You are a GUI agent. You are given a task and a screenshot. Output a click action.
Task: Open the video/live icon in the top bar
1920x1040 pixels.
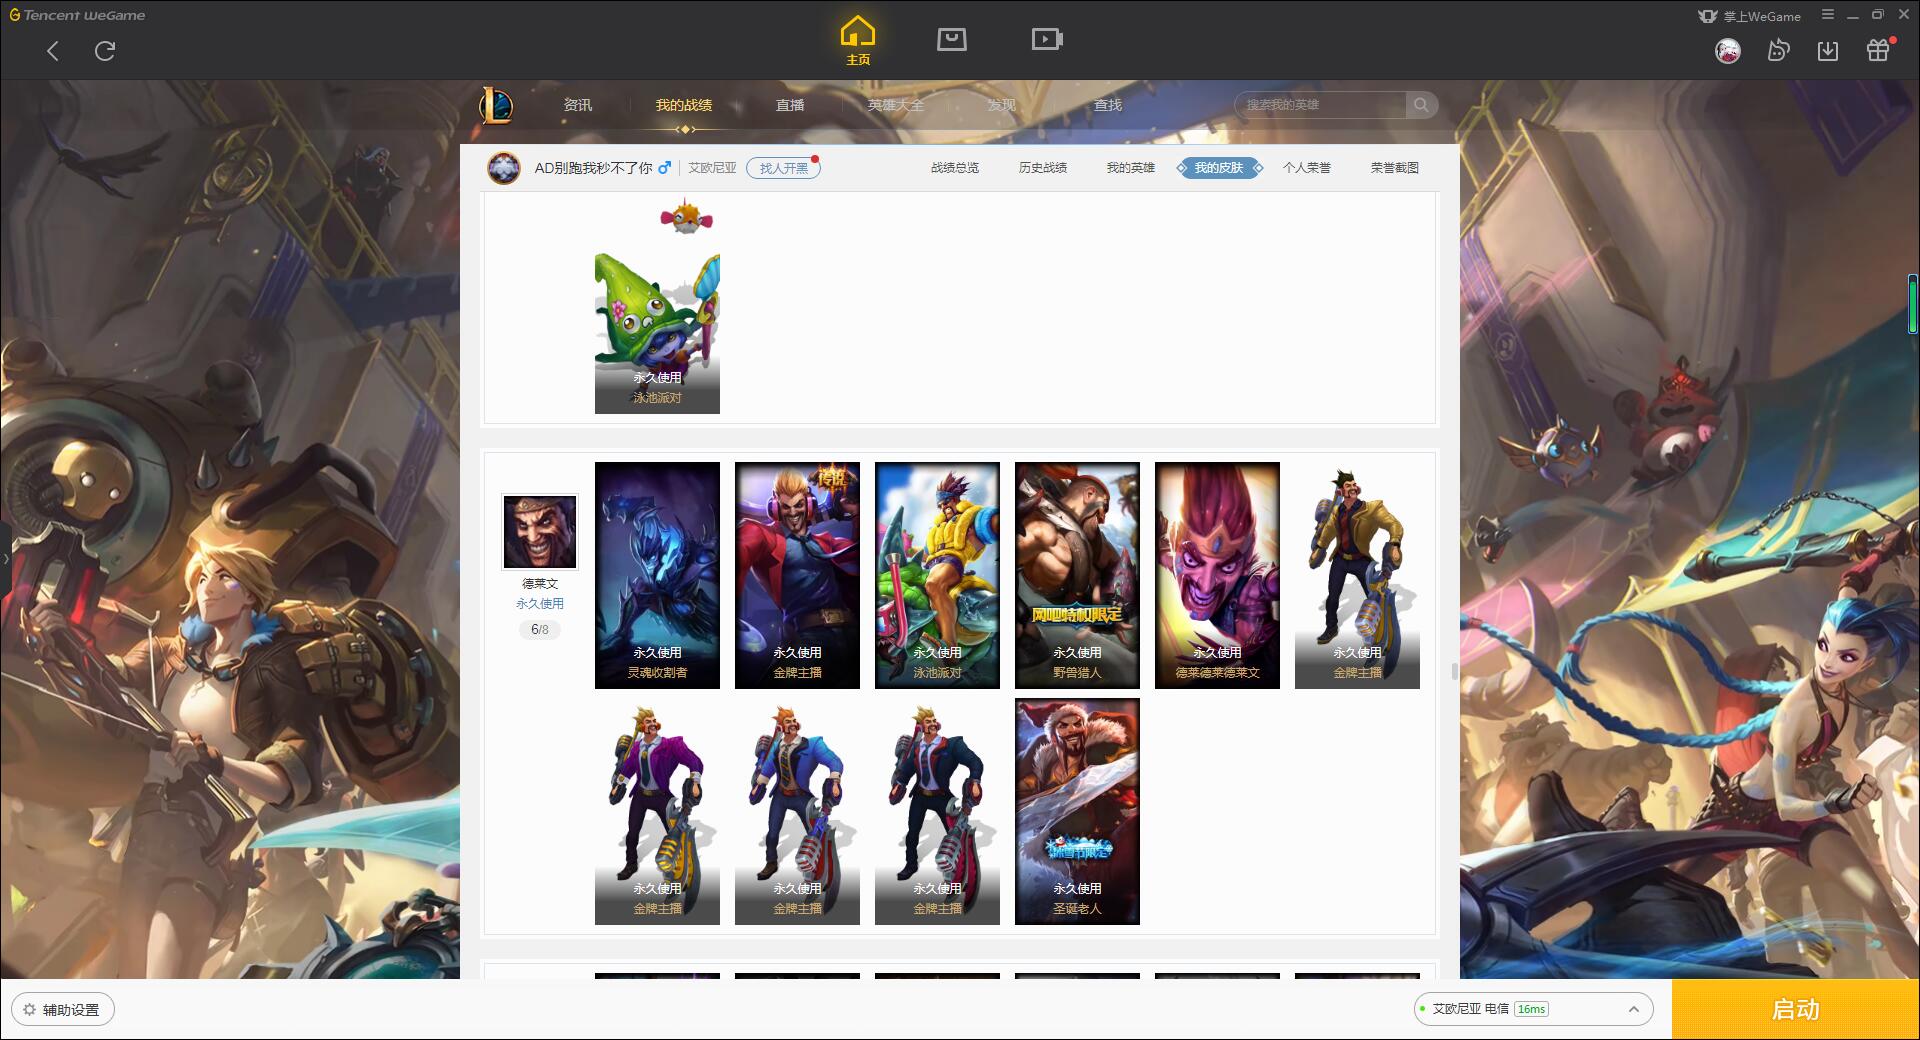1046,39
